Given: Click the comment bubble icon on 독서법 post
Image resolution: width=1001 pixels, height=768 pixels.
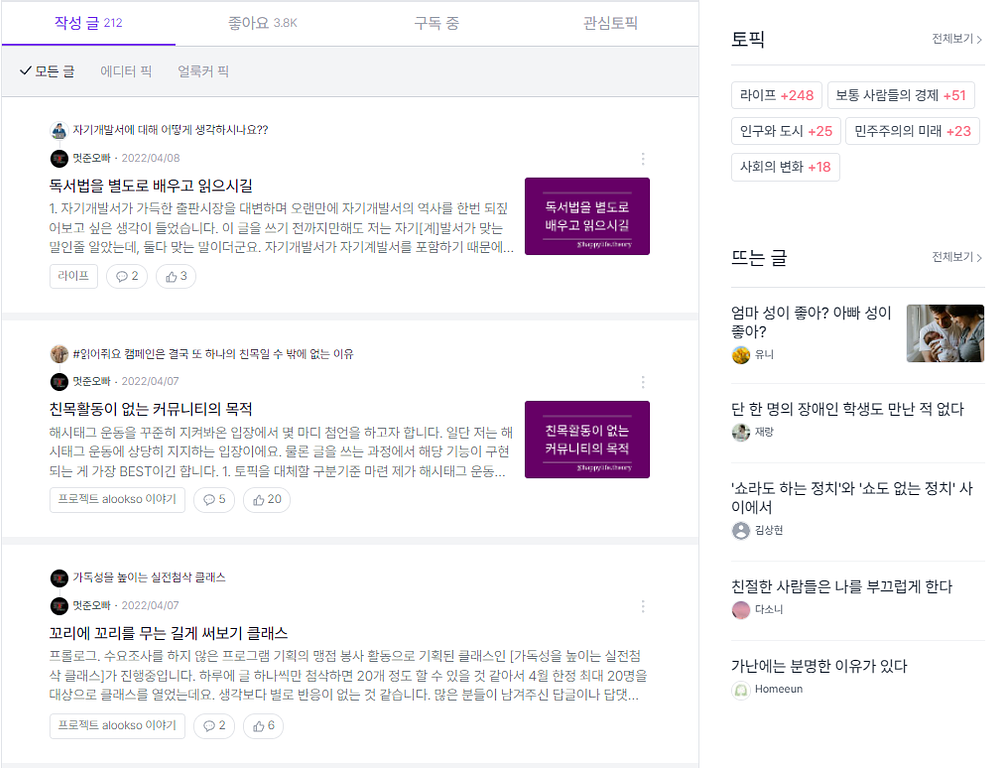Looking at the screenshot, I should [125, 276].
